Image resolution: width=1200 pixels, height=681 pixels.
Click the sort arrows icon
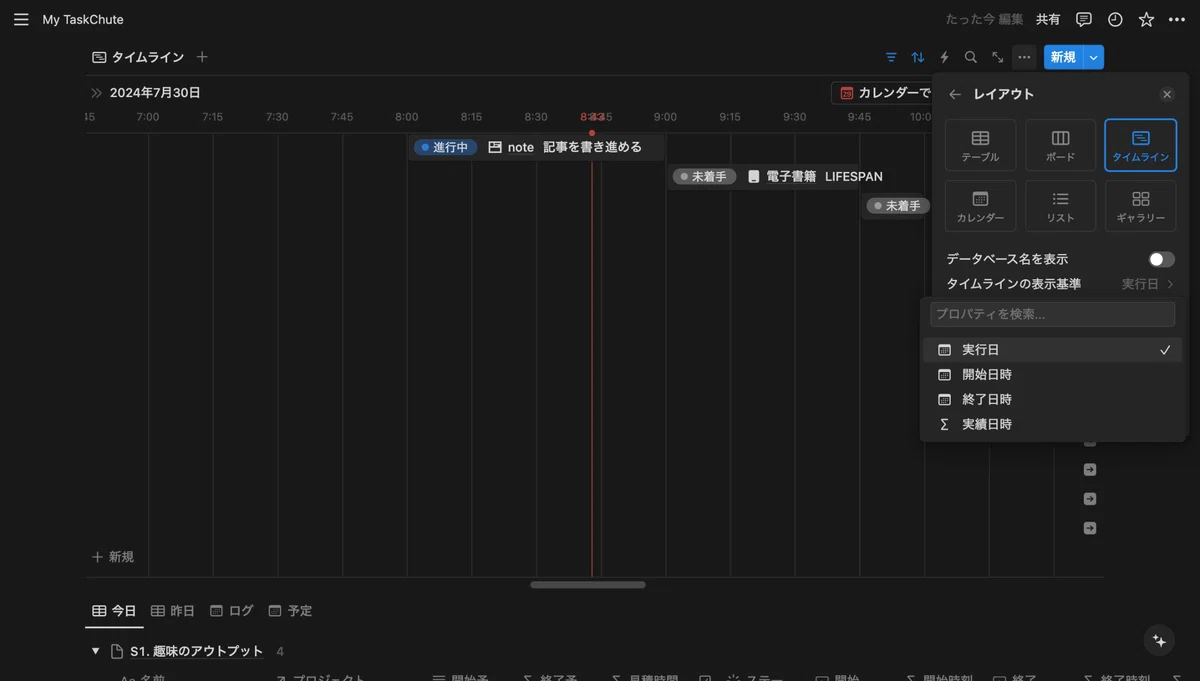[x=918, y=57]
